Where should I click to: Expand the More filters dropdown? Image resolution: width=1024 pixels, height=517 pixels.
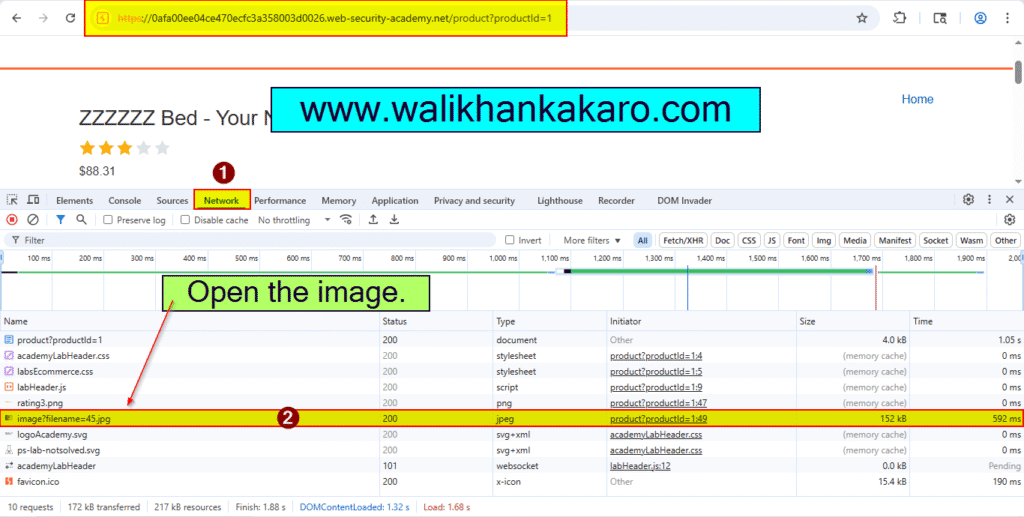point(592,240)
